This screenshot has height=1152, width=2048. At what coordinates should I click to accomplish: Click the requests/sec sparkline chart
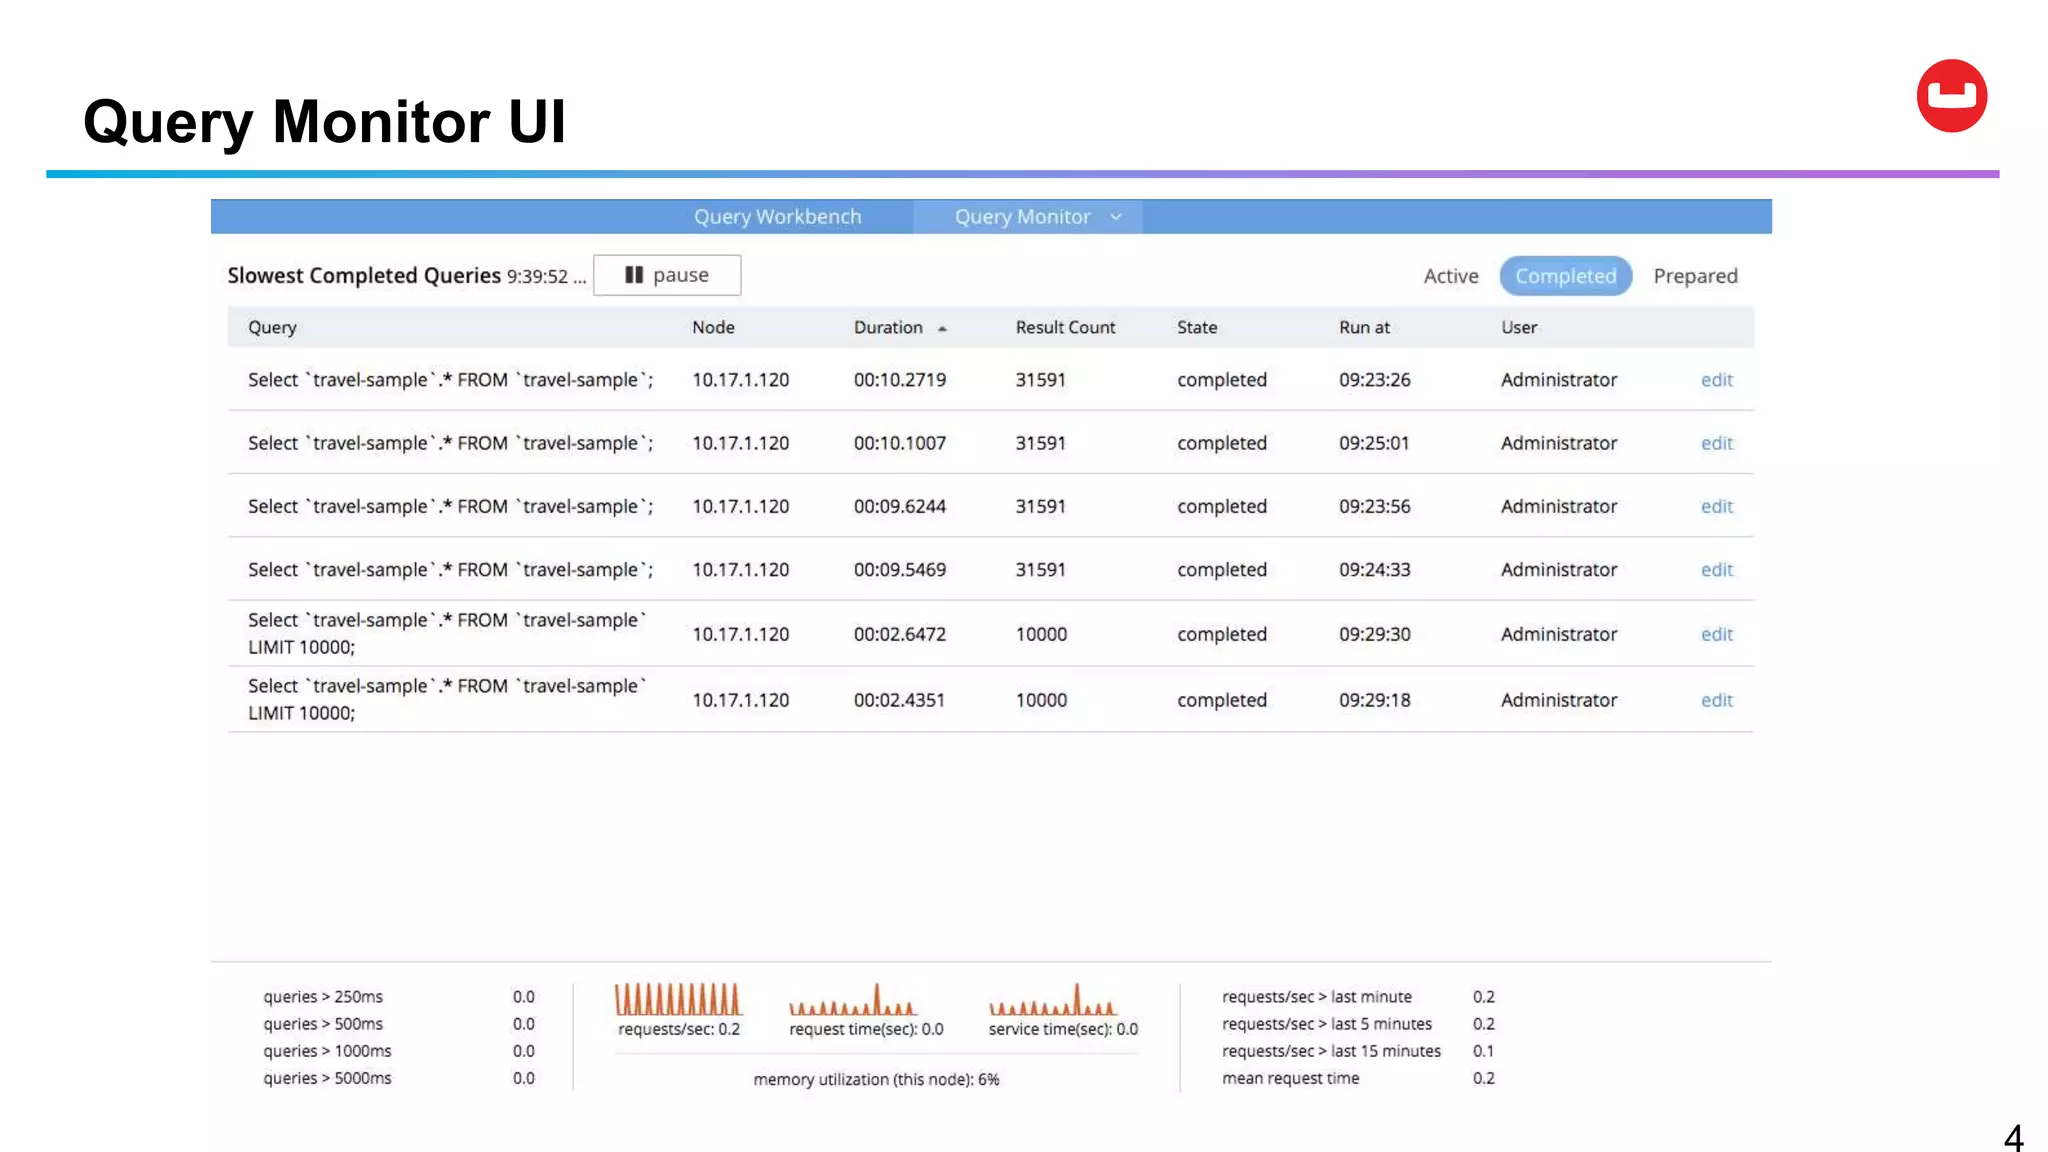[678, 999]
